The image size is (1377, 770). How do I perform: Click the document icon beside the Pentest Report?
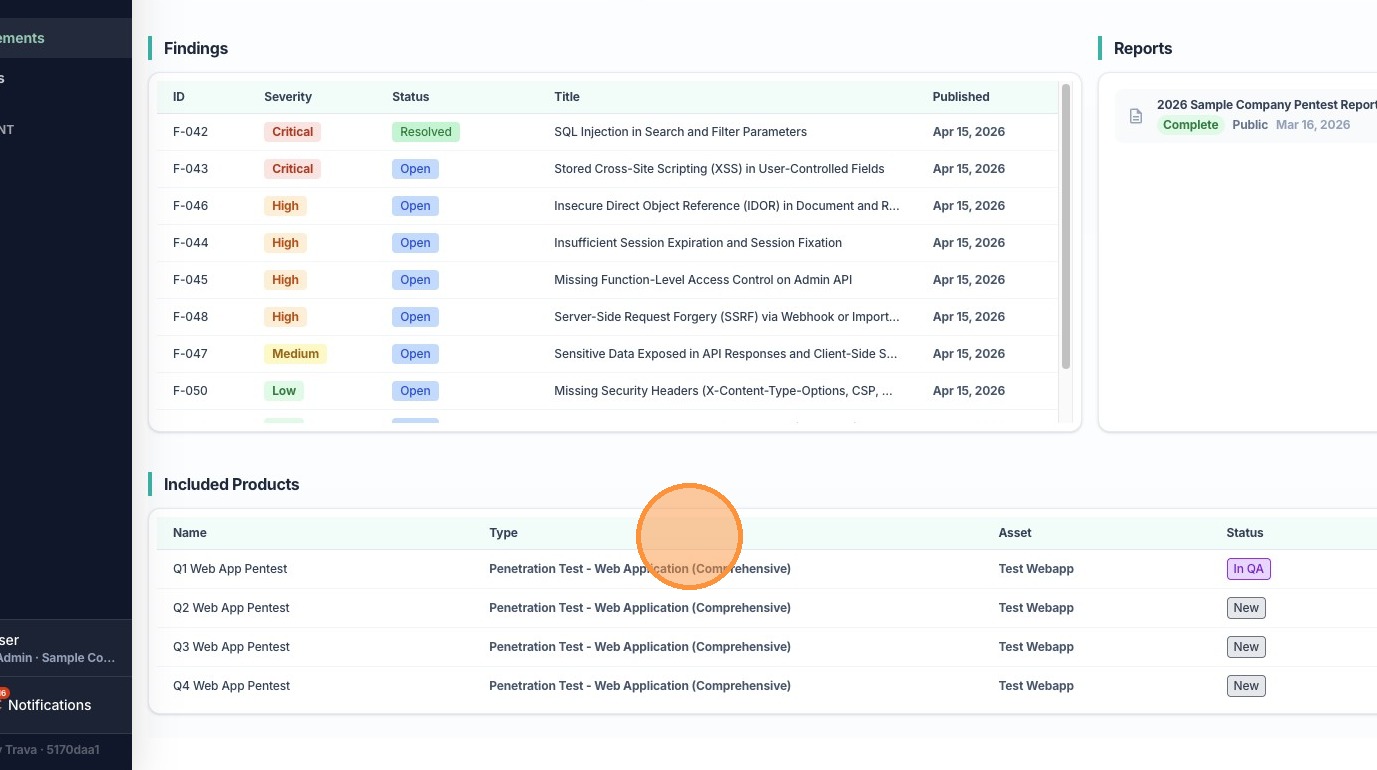[1135, 116]
